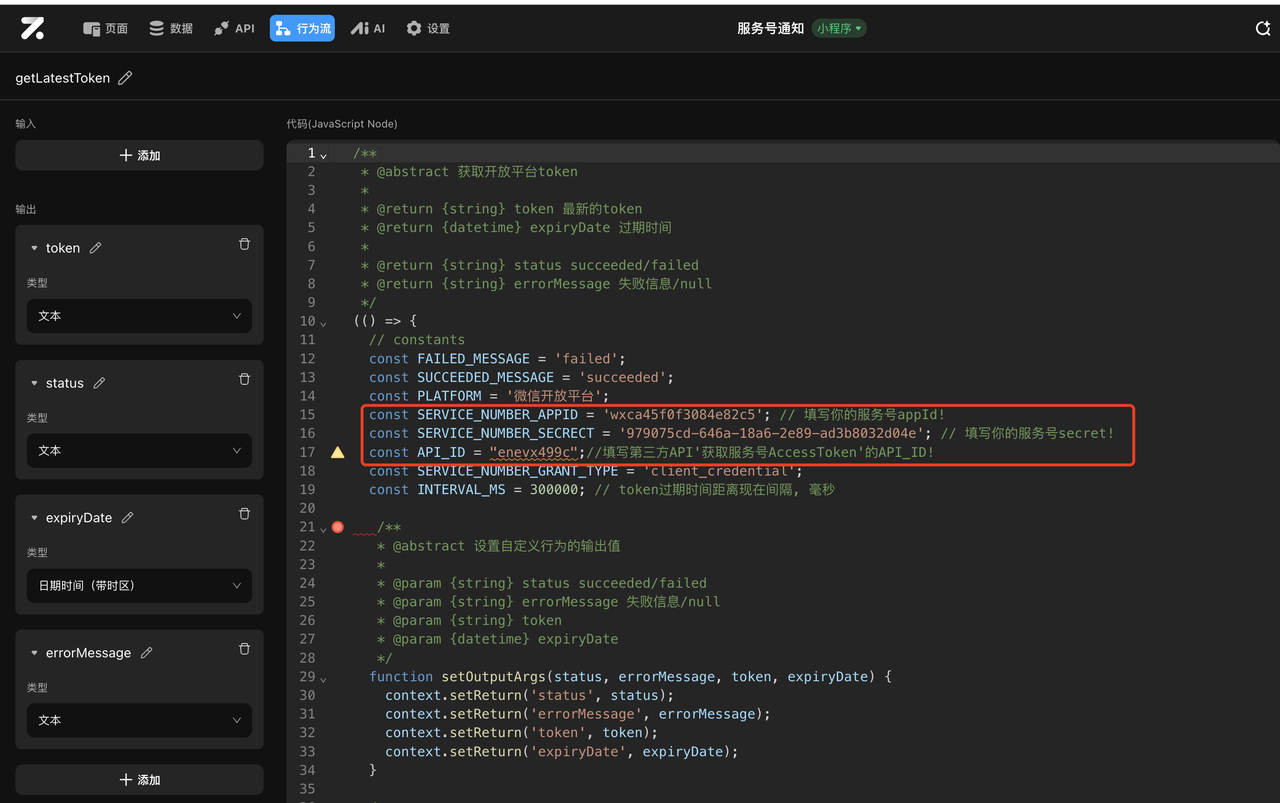The width and height of the screenshot is (1280, 803).
Task: Click the refresh icon at top right
Action: tap(1263, 29)
